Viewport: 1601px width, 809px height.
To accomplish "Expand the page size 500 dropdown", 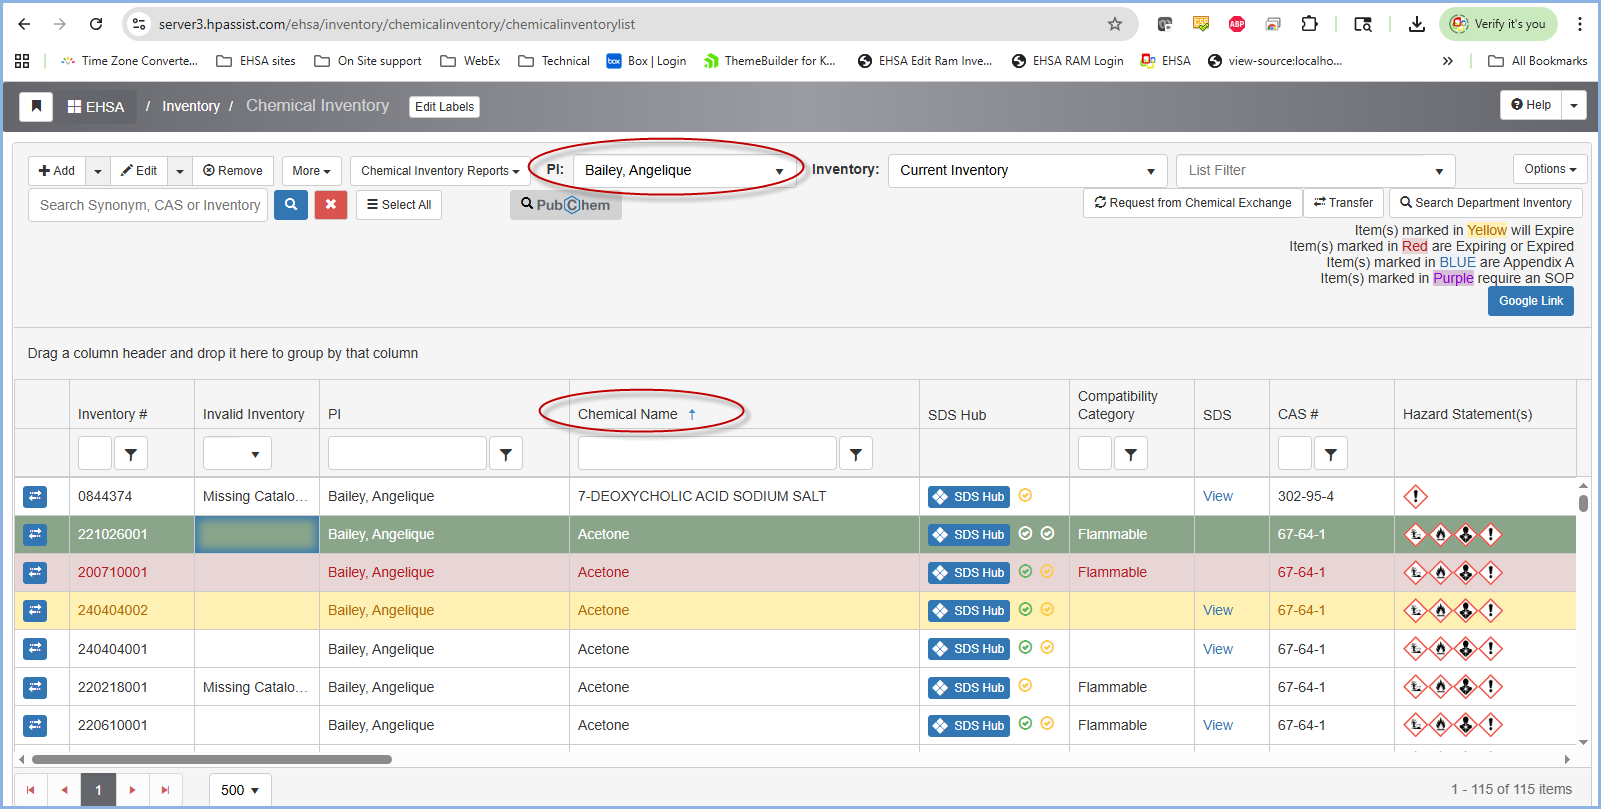I will click(x=240, y=790).
